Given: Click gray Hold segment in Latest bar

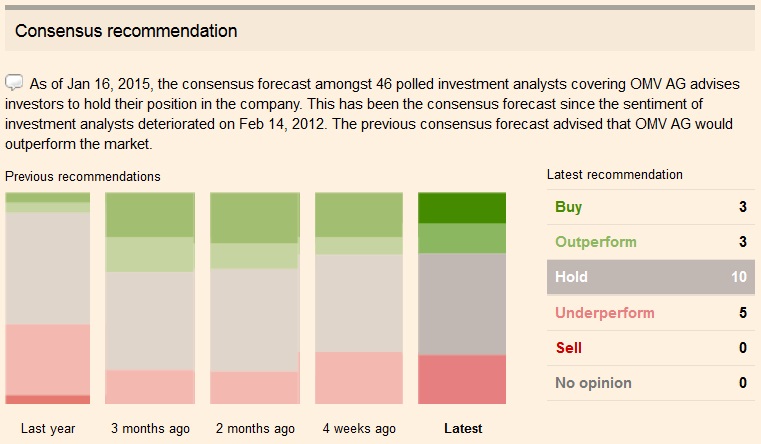Looking at the screenshot, I should point(462,303).
